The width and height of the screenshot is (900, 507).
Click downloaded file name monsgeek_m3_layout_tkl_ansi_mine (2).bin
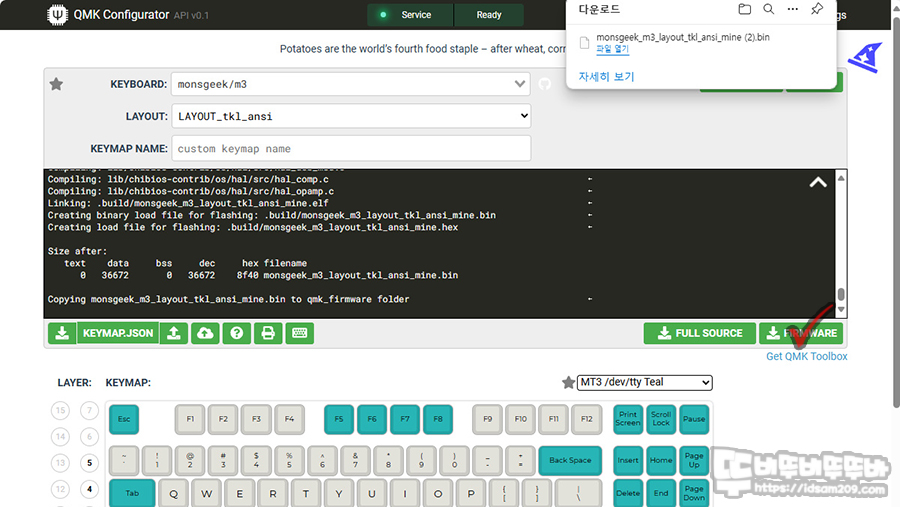pos(683,37)
